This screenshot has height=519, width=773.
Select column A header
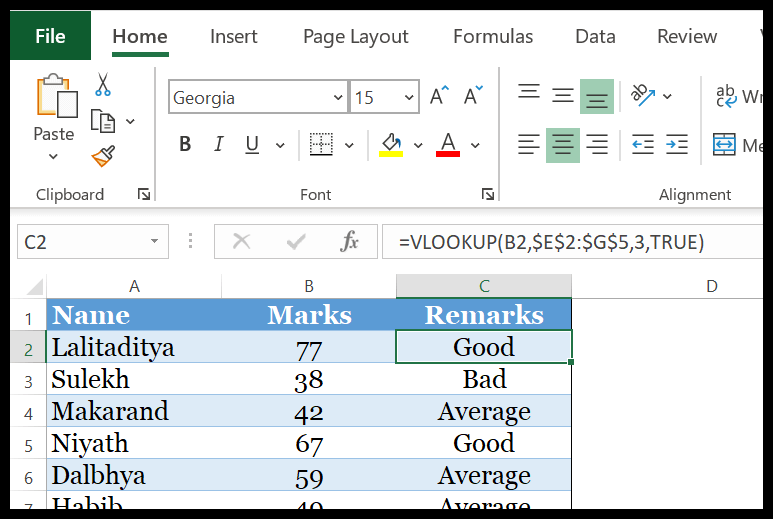134,286
